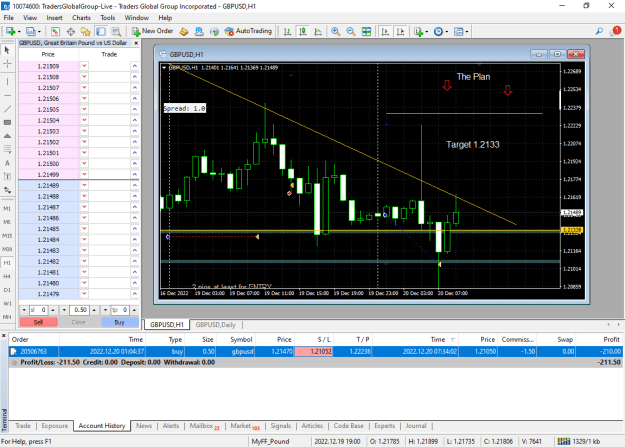This screenshot has width=625, height=447.
Task: Switch to M1 timeframe
Action: 7,209
